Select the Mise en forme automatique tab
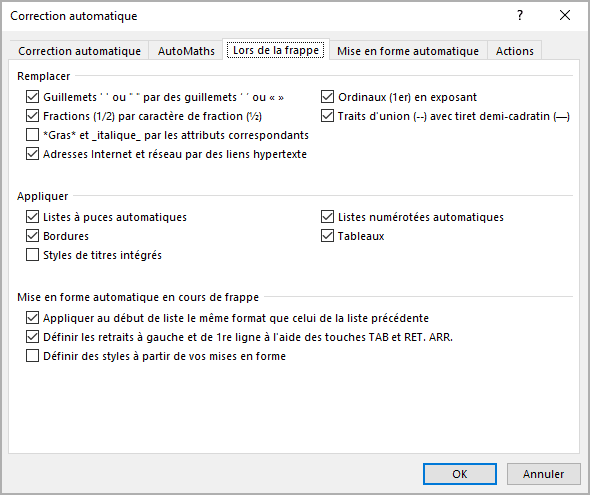The width and height of the screenshot is (590, 495). tap(408, 51)
